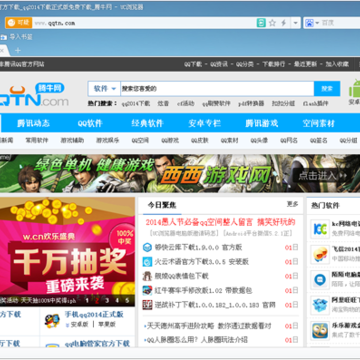Viewport: 360px width, 360px height.
Task: Select hot search term cf活动
Action: [185, 104]
